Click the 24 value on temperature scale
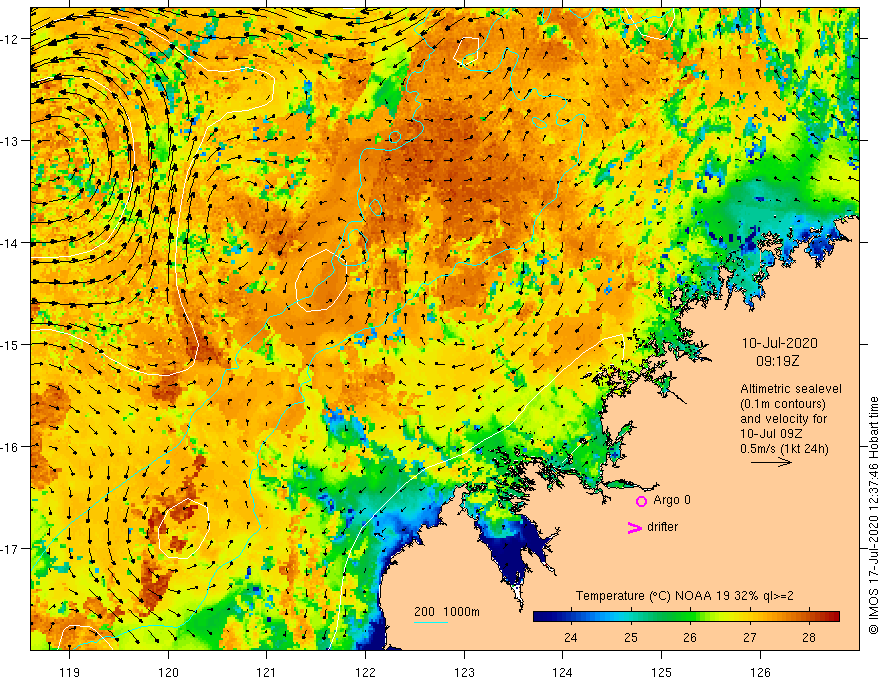880x680 pixels. (x=571, y=637)
